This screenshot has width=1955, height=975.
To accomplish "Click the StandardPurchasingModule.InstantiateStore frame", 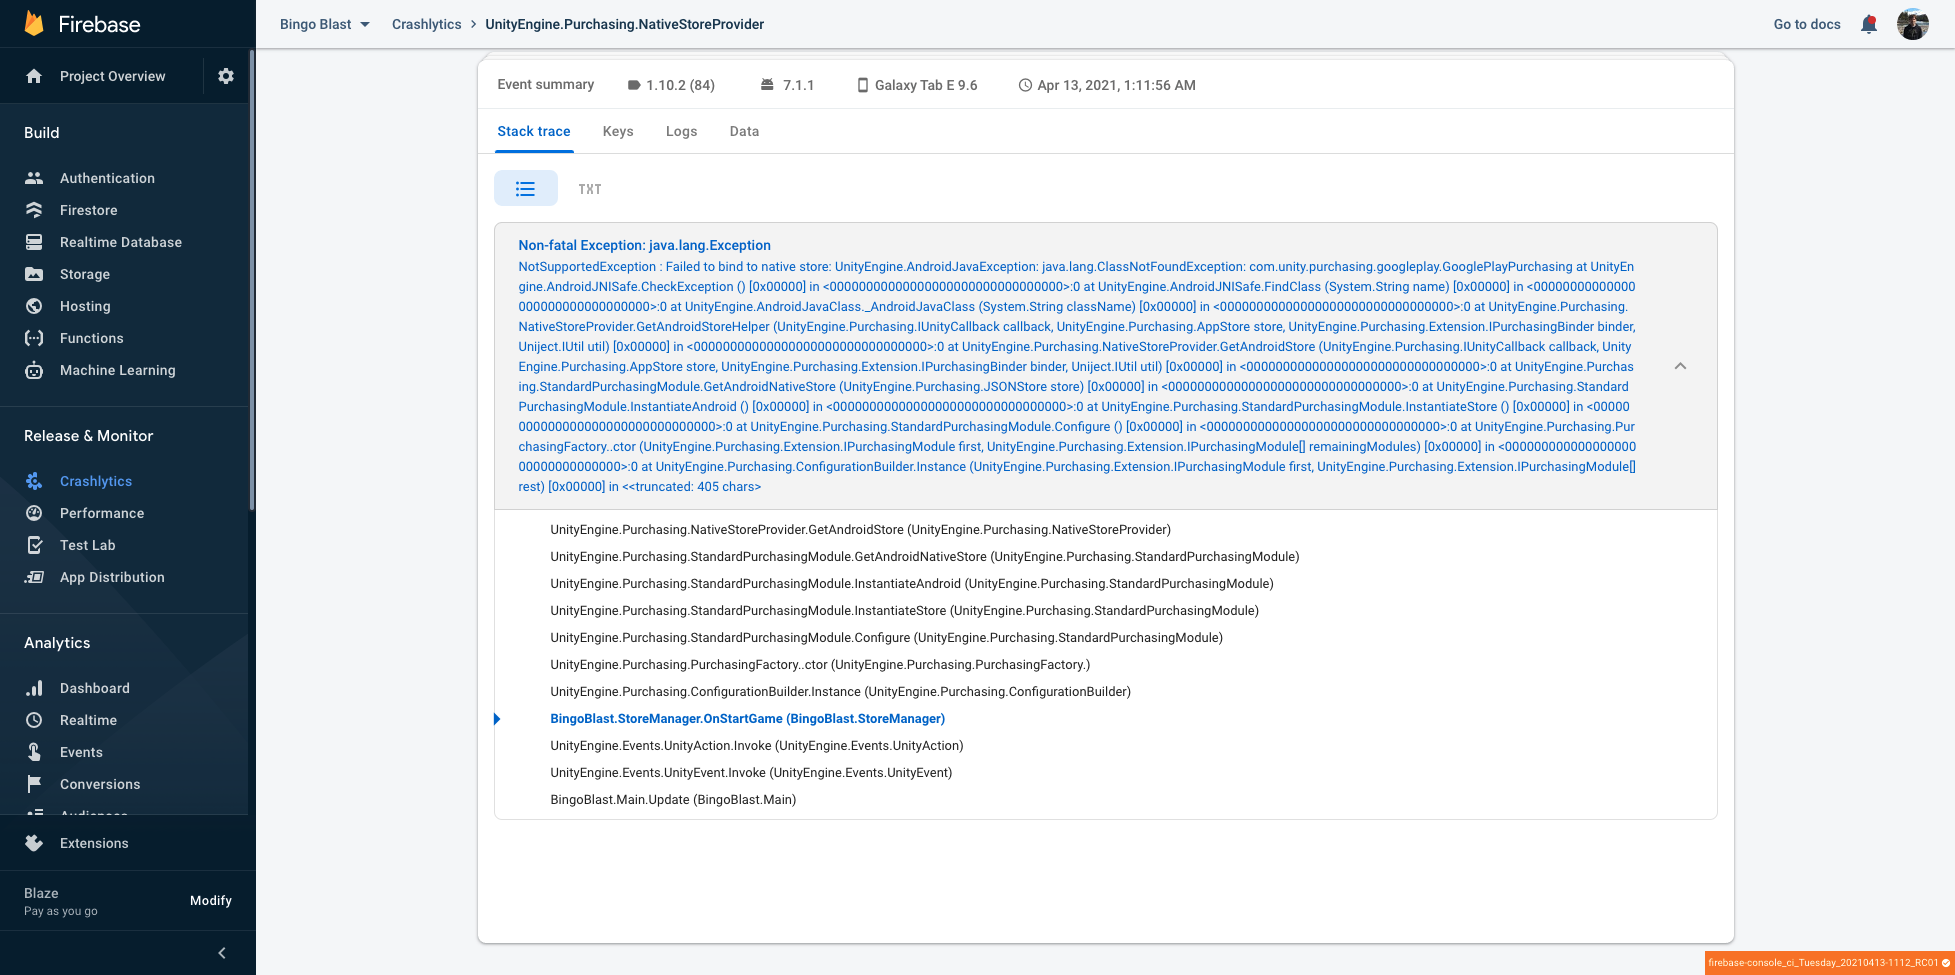I will pos(905,611).
